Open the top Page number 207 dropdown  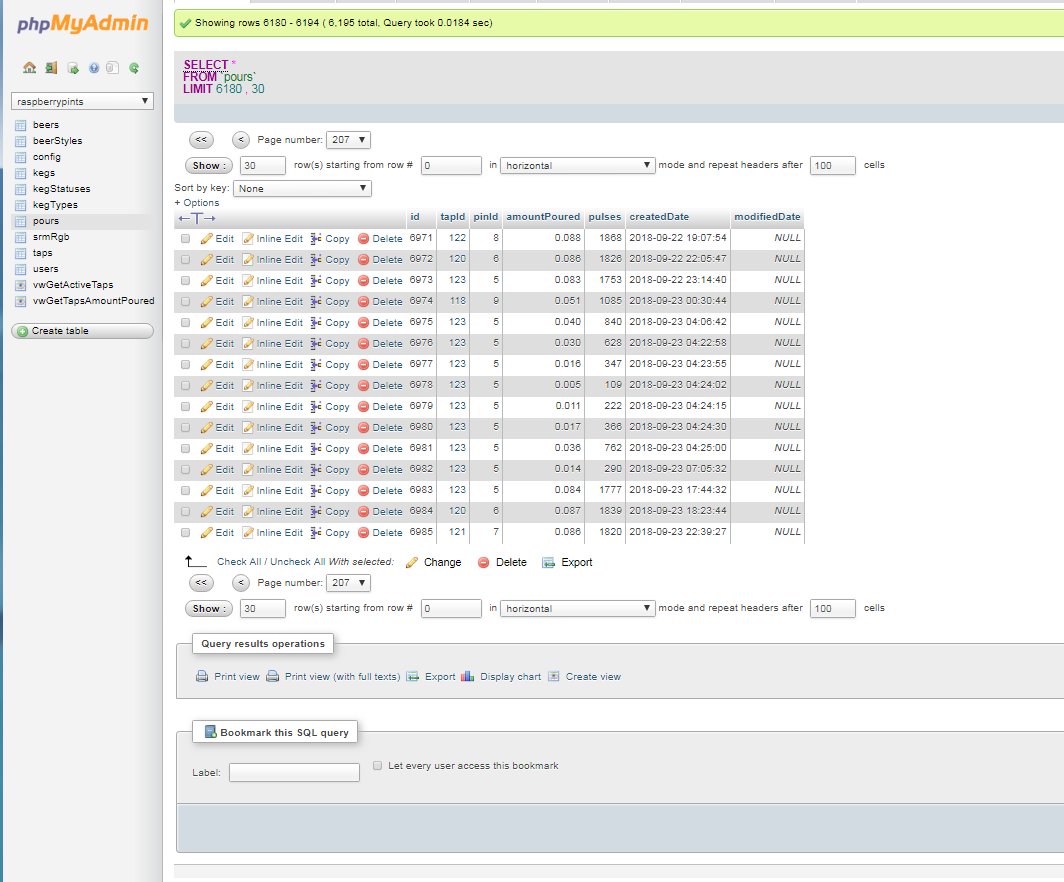[348, 140]
